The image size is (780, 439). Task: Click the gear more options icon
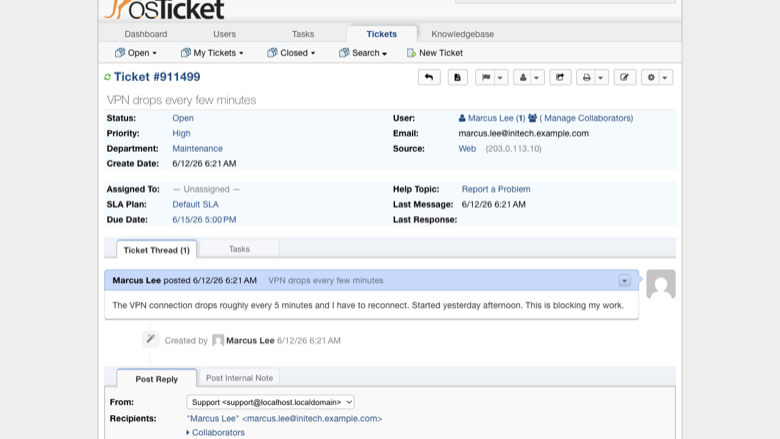(651, 78)
